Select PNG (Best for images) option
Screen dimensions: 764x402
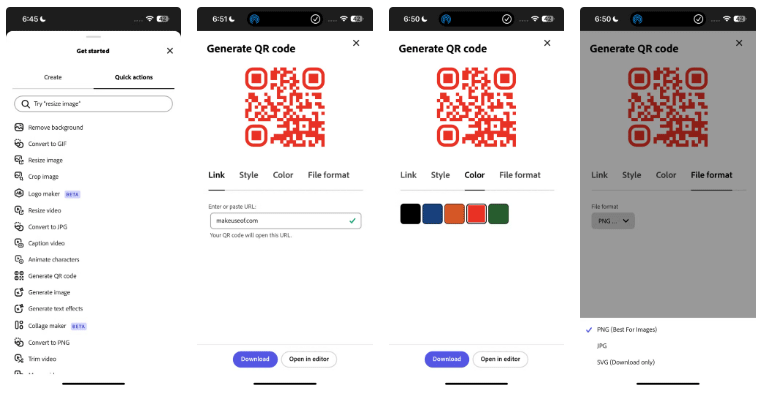pyautogui.click(x=626, y=329)
